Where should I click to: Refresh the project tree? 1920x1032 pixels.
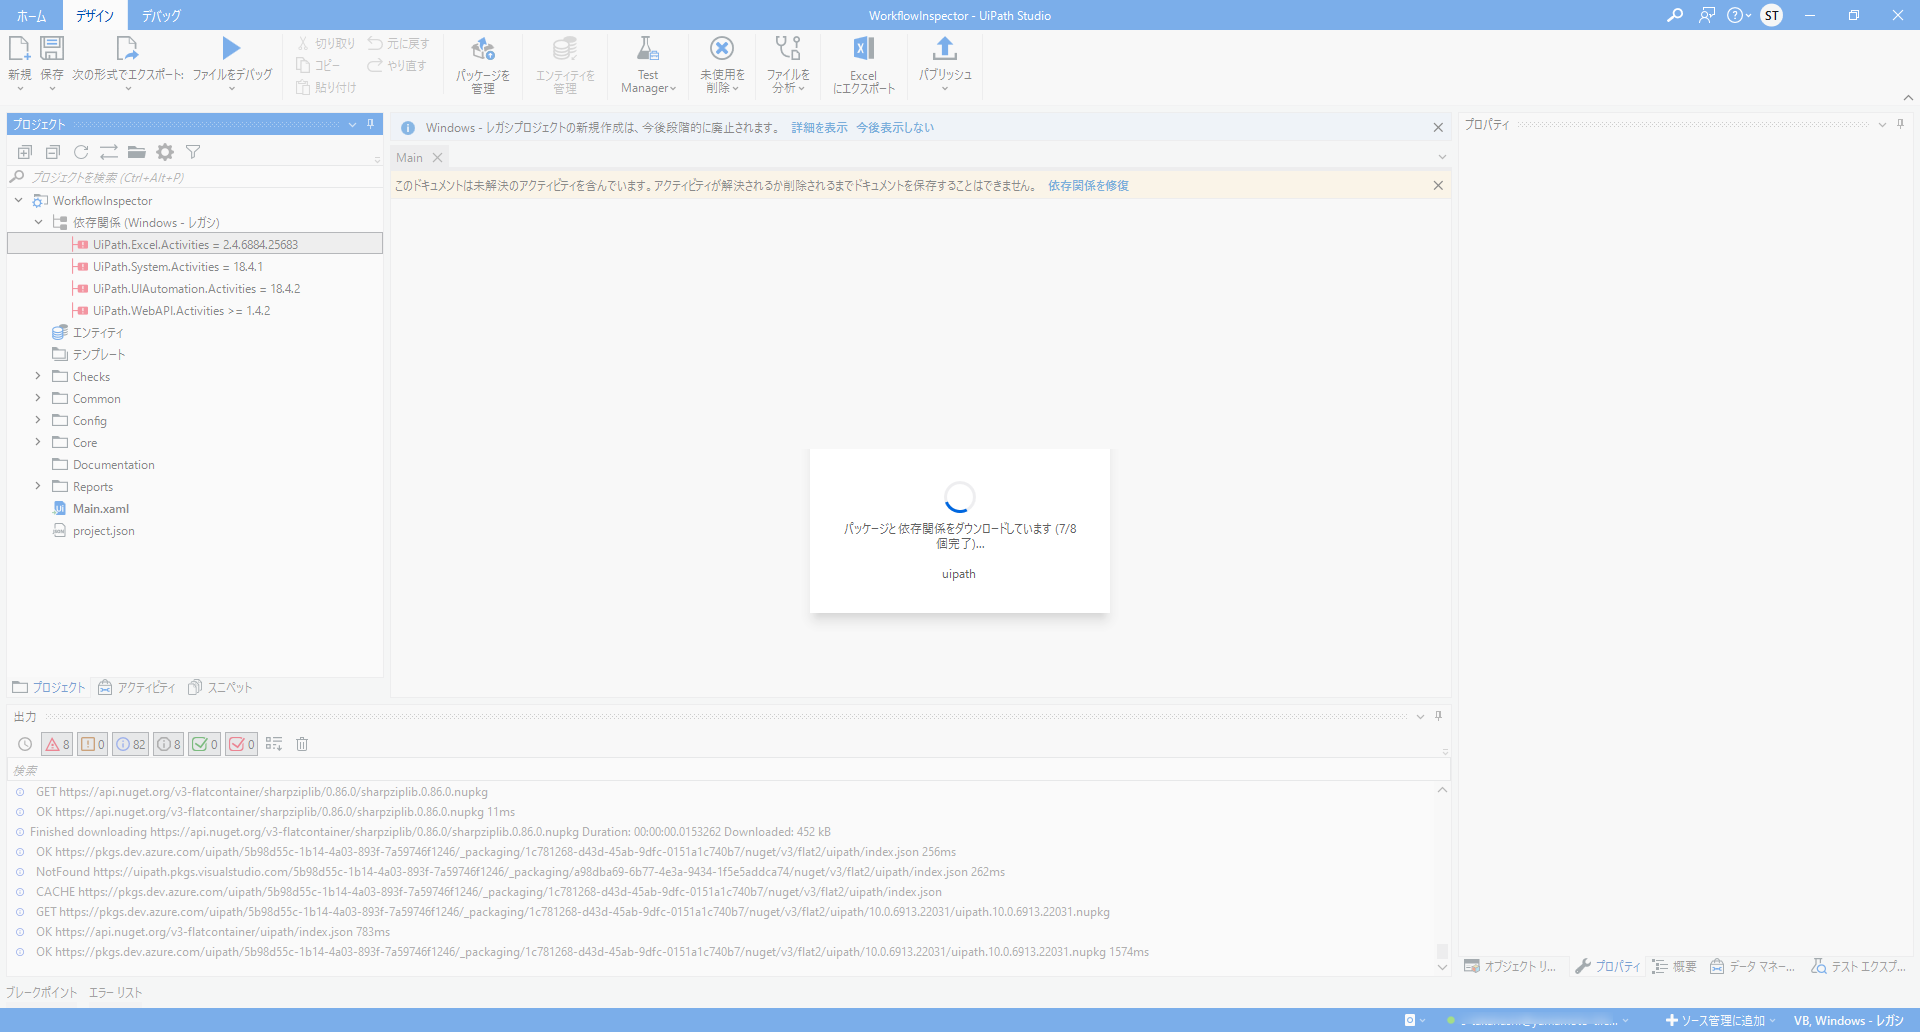pos(81,152)
